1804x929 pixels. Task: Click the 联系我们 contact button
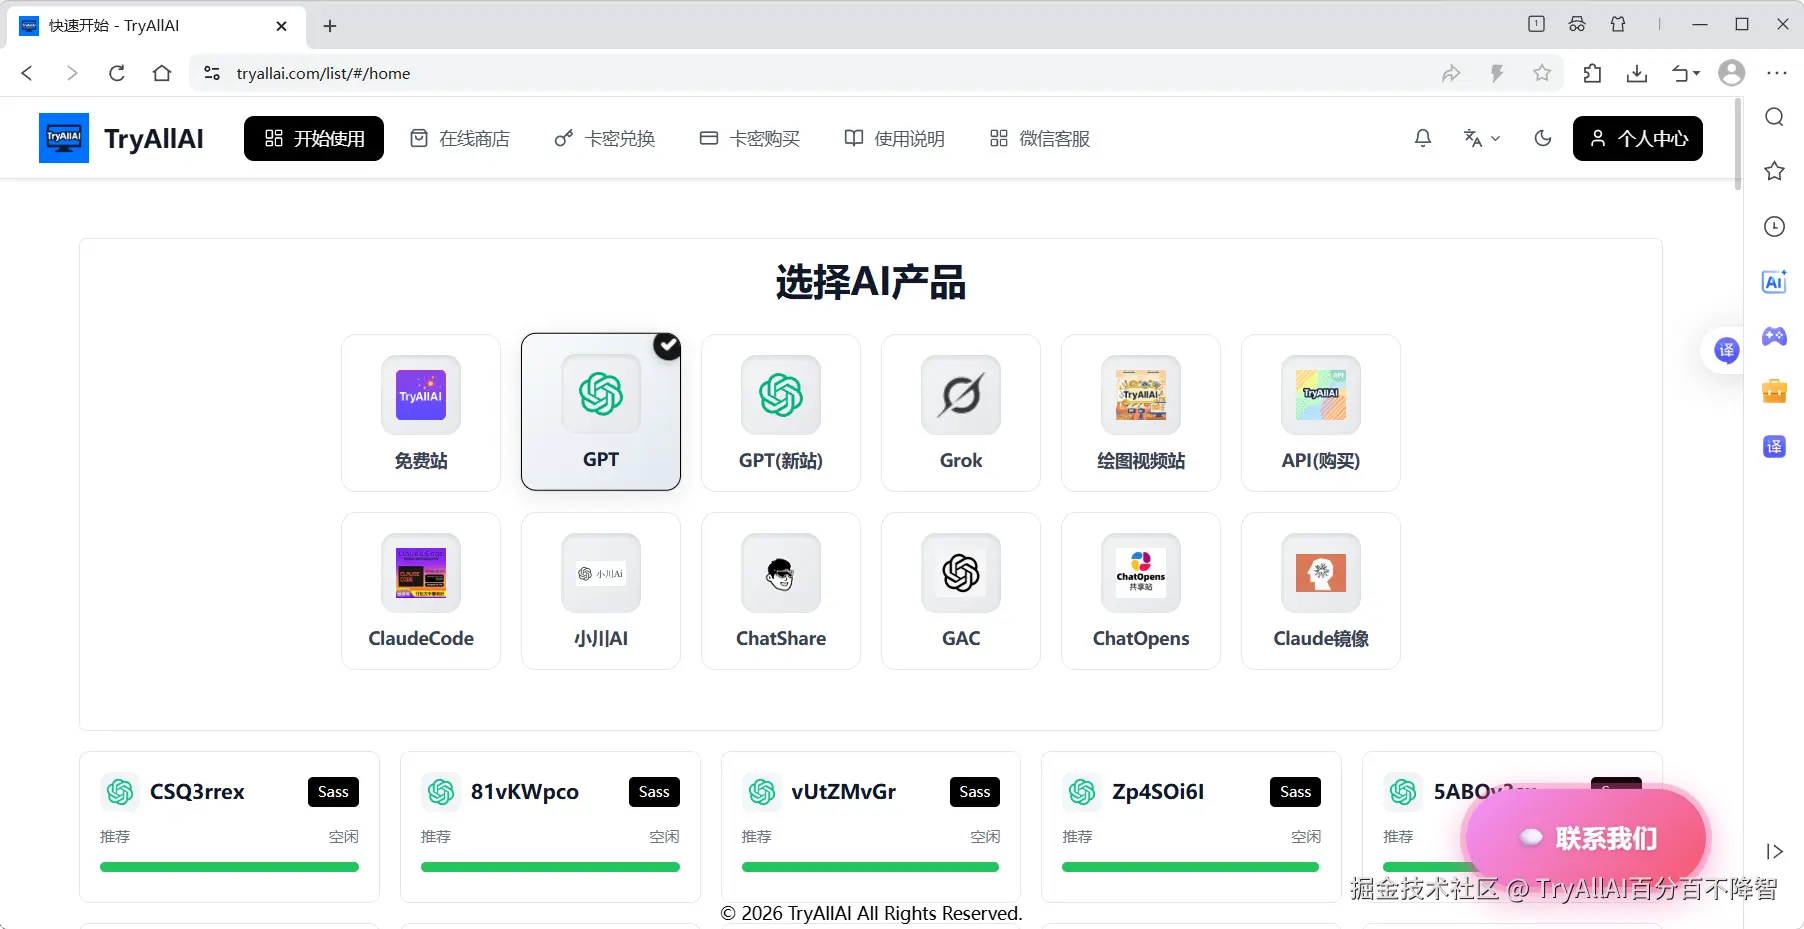pyautogui.click(x=1588, y=838)
